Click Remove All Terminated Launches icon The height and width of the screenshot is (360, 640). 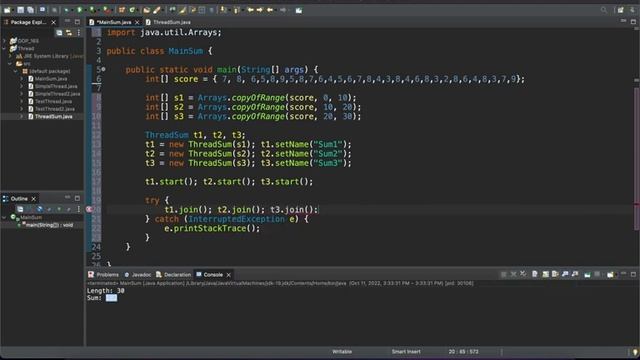click(523, 274)
